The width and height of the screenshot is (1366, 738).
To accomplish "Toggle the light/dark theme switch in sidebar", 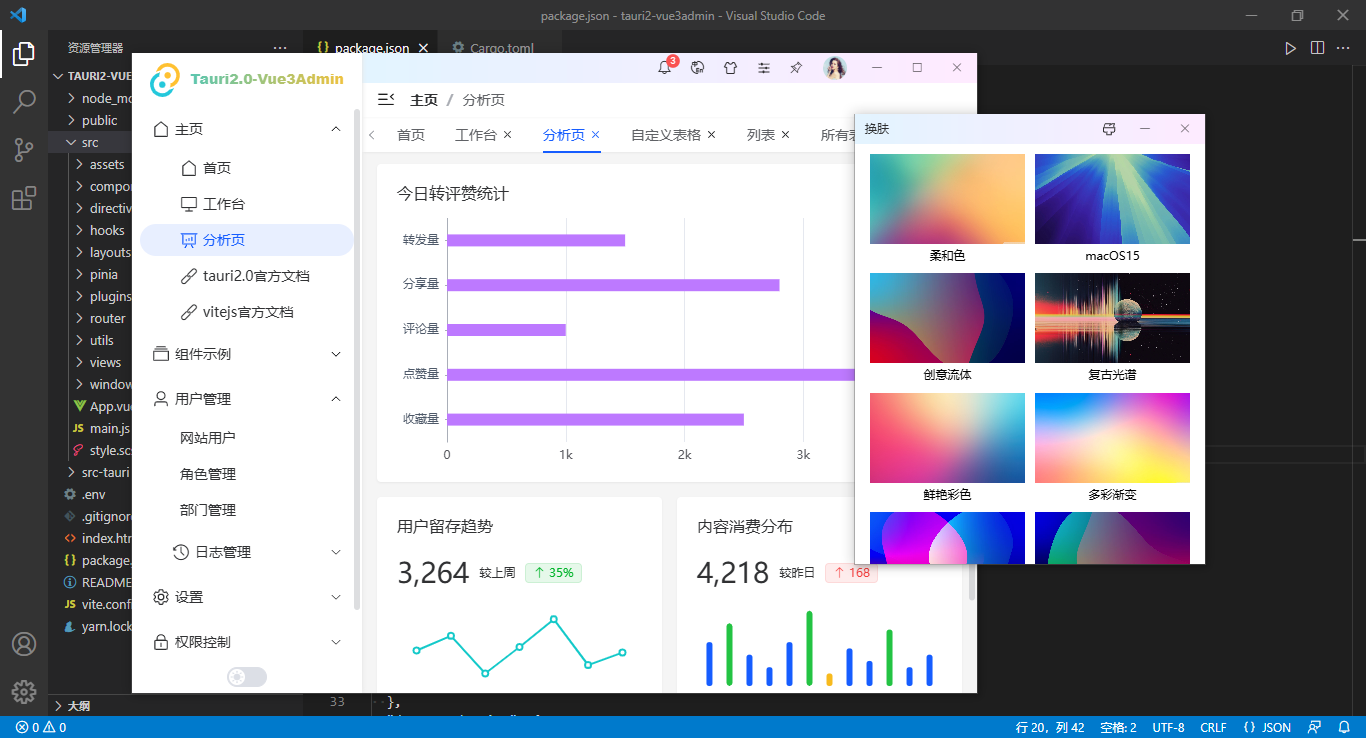I will [x=246, y=677].
